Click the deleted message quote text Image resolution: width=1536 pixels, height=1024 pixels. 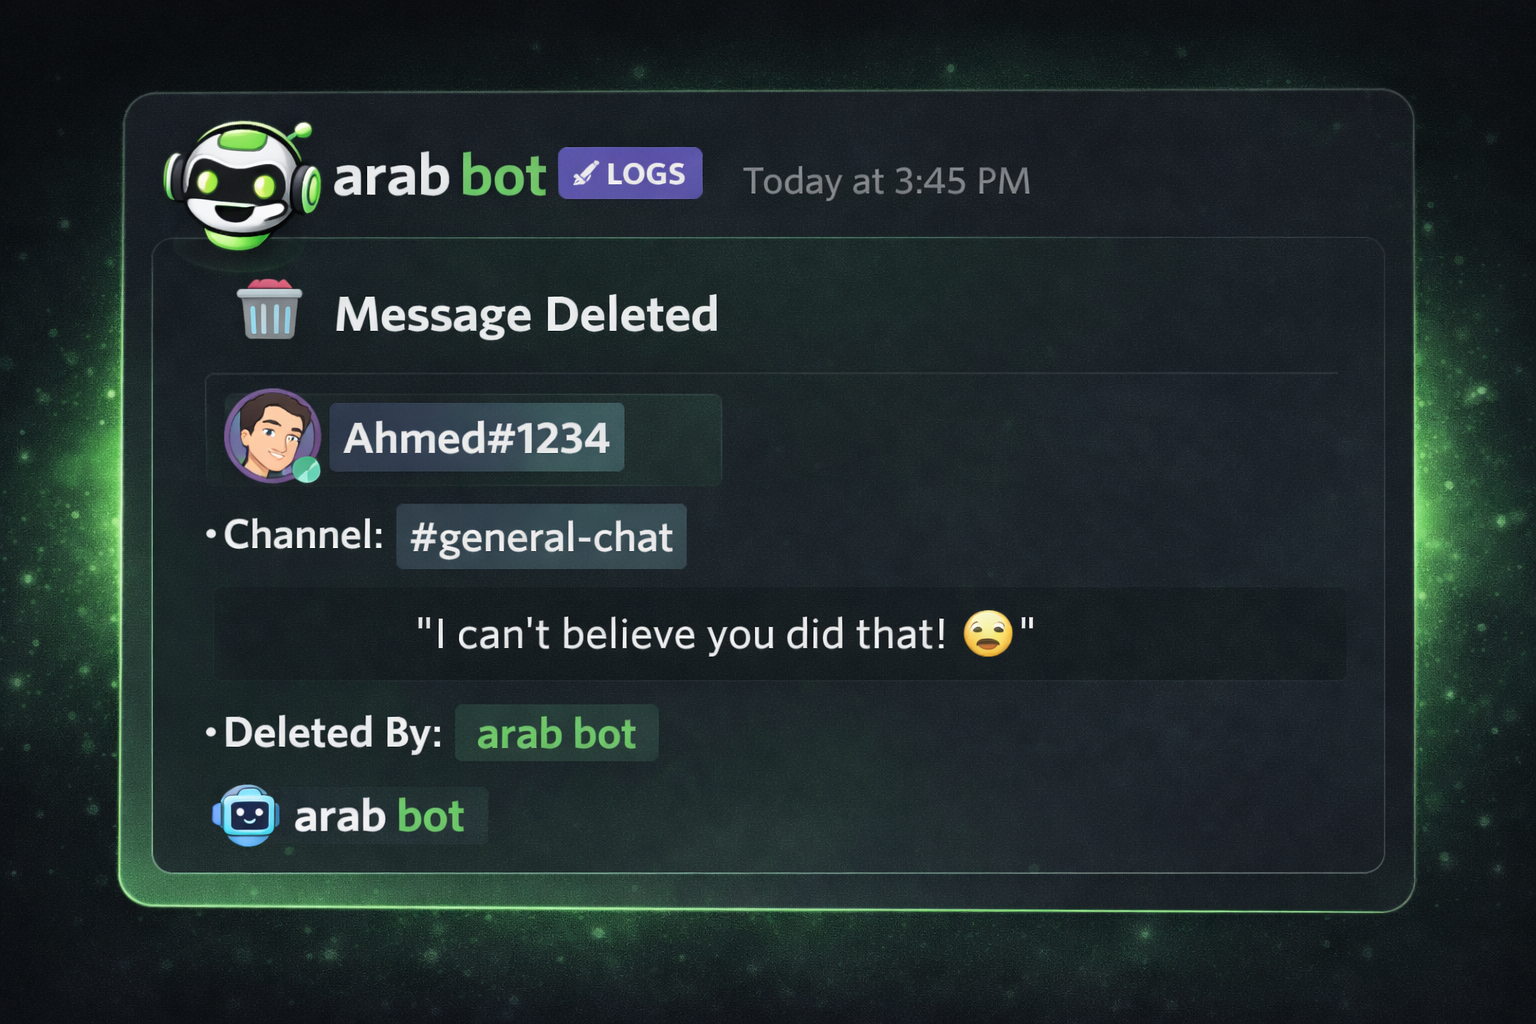tap(681, 634)
